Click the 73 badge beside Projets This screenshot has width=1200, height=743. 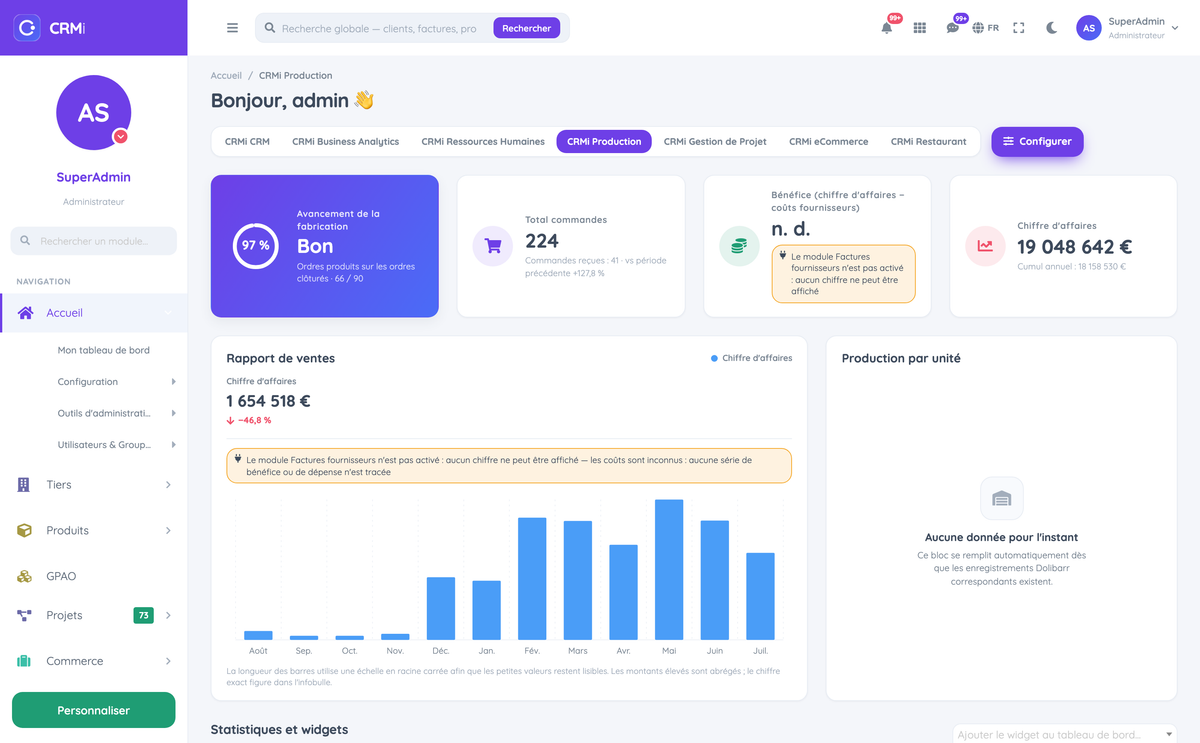tap(143, 616)
